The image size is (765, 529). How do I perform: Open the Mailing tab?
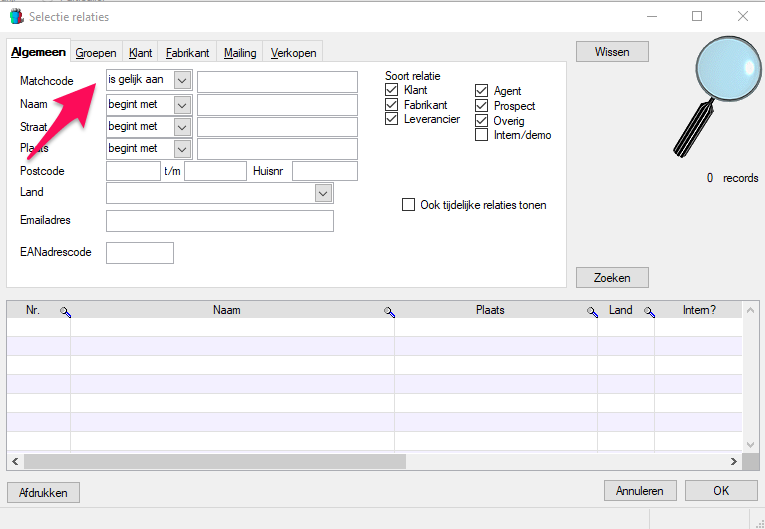point(240,53)
